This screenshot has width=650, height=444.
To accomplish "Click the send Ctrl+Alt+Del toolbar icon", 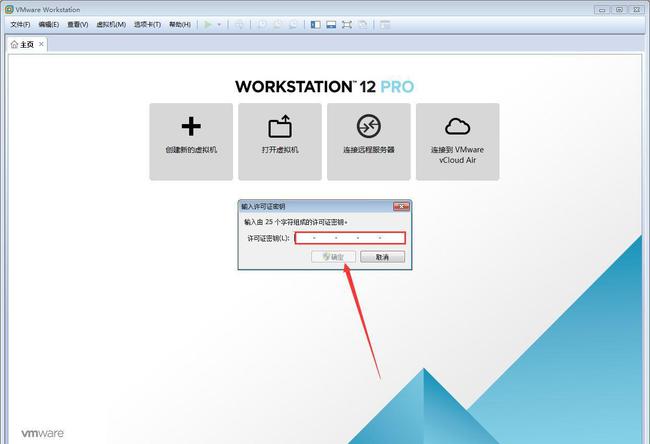I will pyautogui.click(x=239, y=25).
